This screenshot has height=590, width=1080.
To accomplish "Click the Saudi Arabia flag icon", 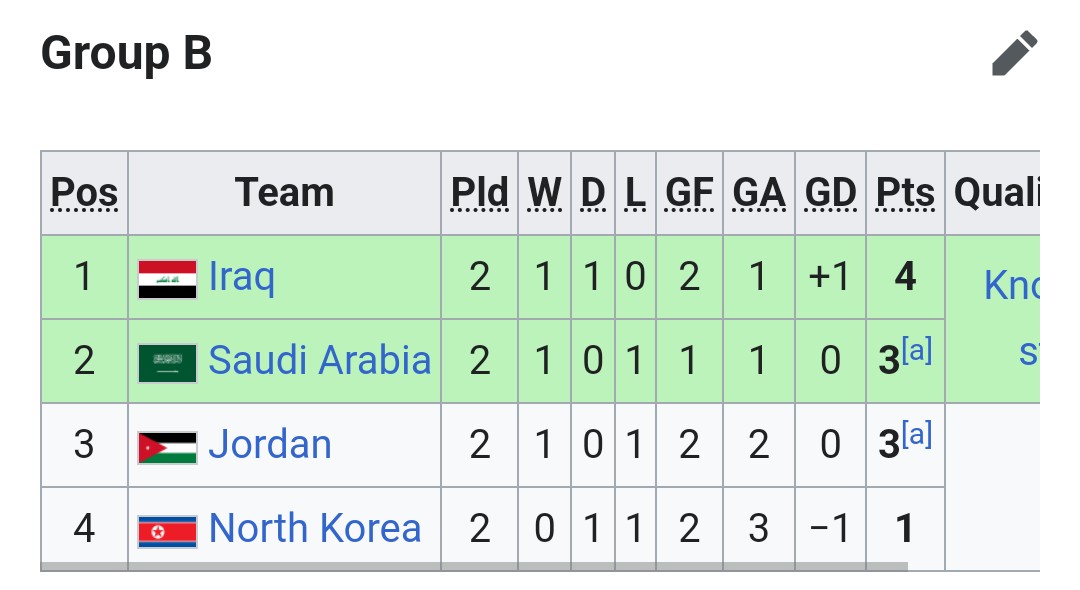I will [167, 363].
